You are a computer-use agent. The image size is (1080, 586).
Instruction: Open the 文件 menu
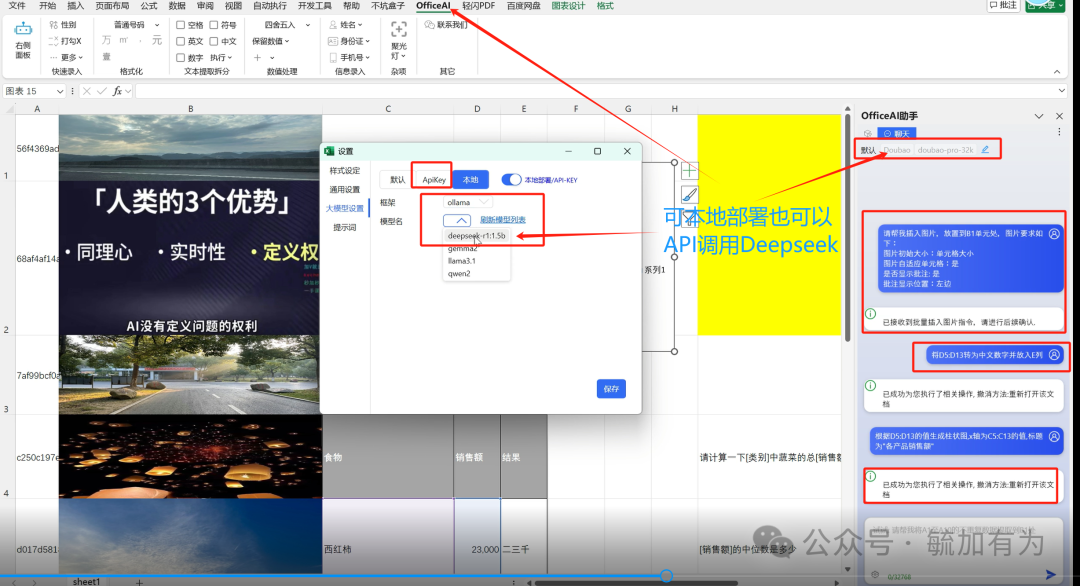click(17, 6)
